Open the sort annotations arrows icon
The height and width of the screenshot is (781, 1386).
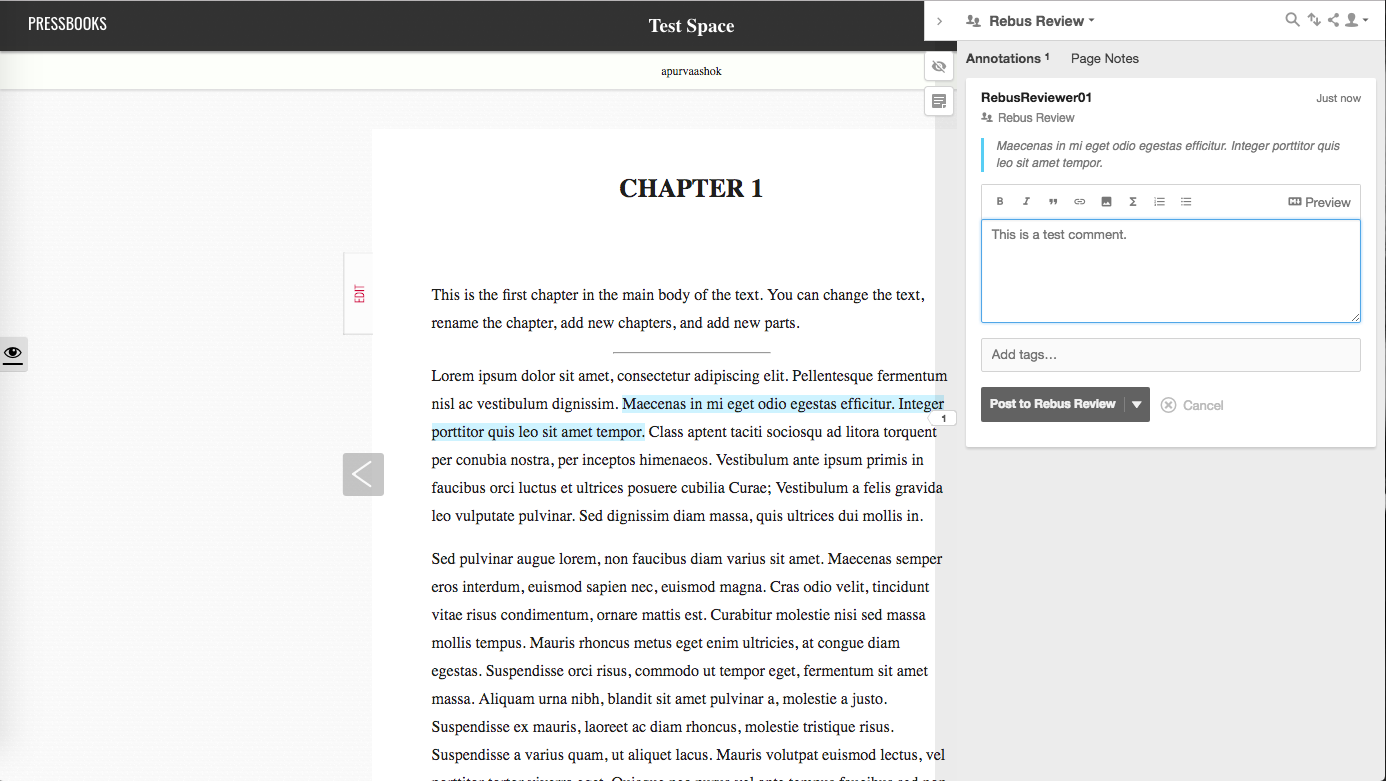coord(1314,20)
